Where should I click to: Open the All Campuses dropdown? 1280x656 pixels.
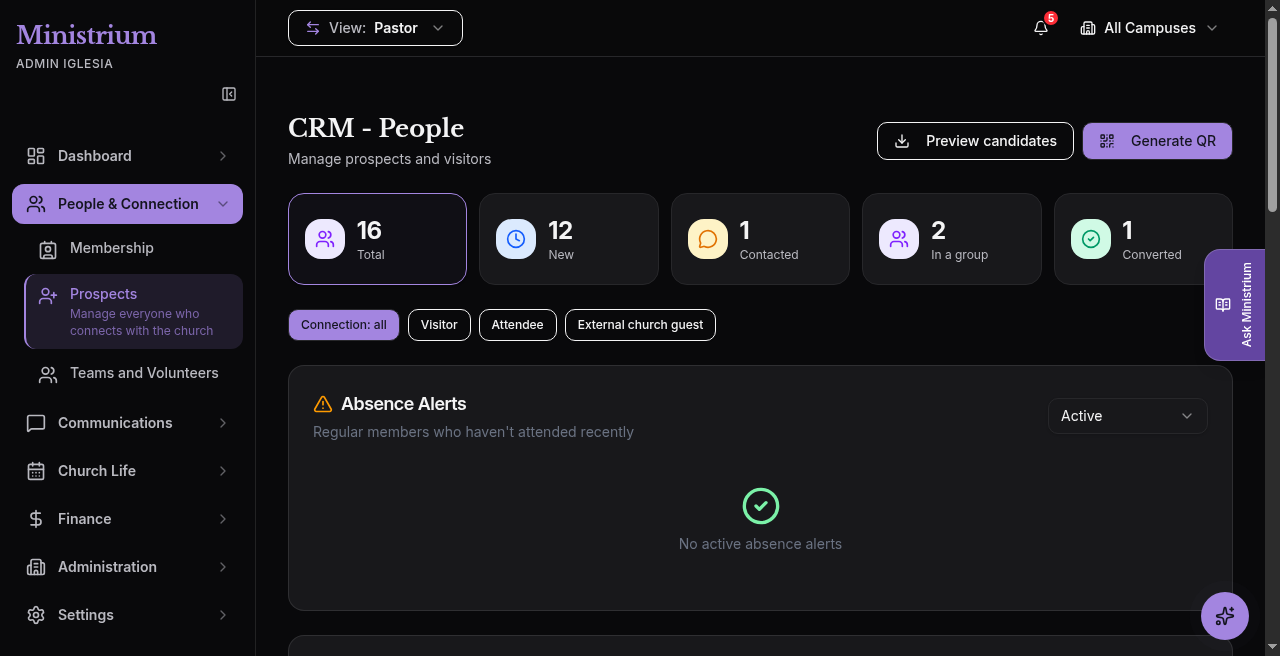[1149, 28]
